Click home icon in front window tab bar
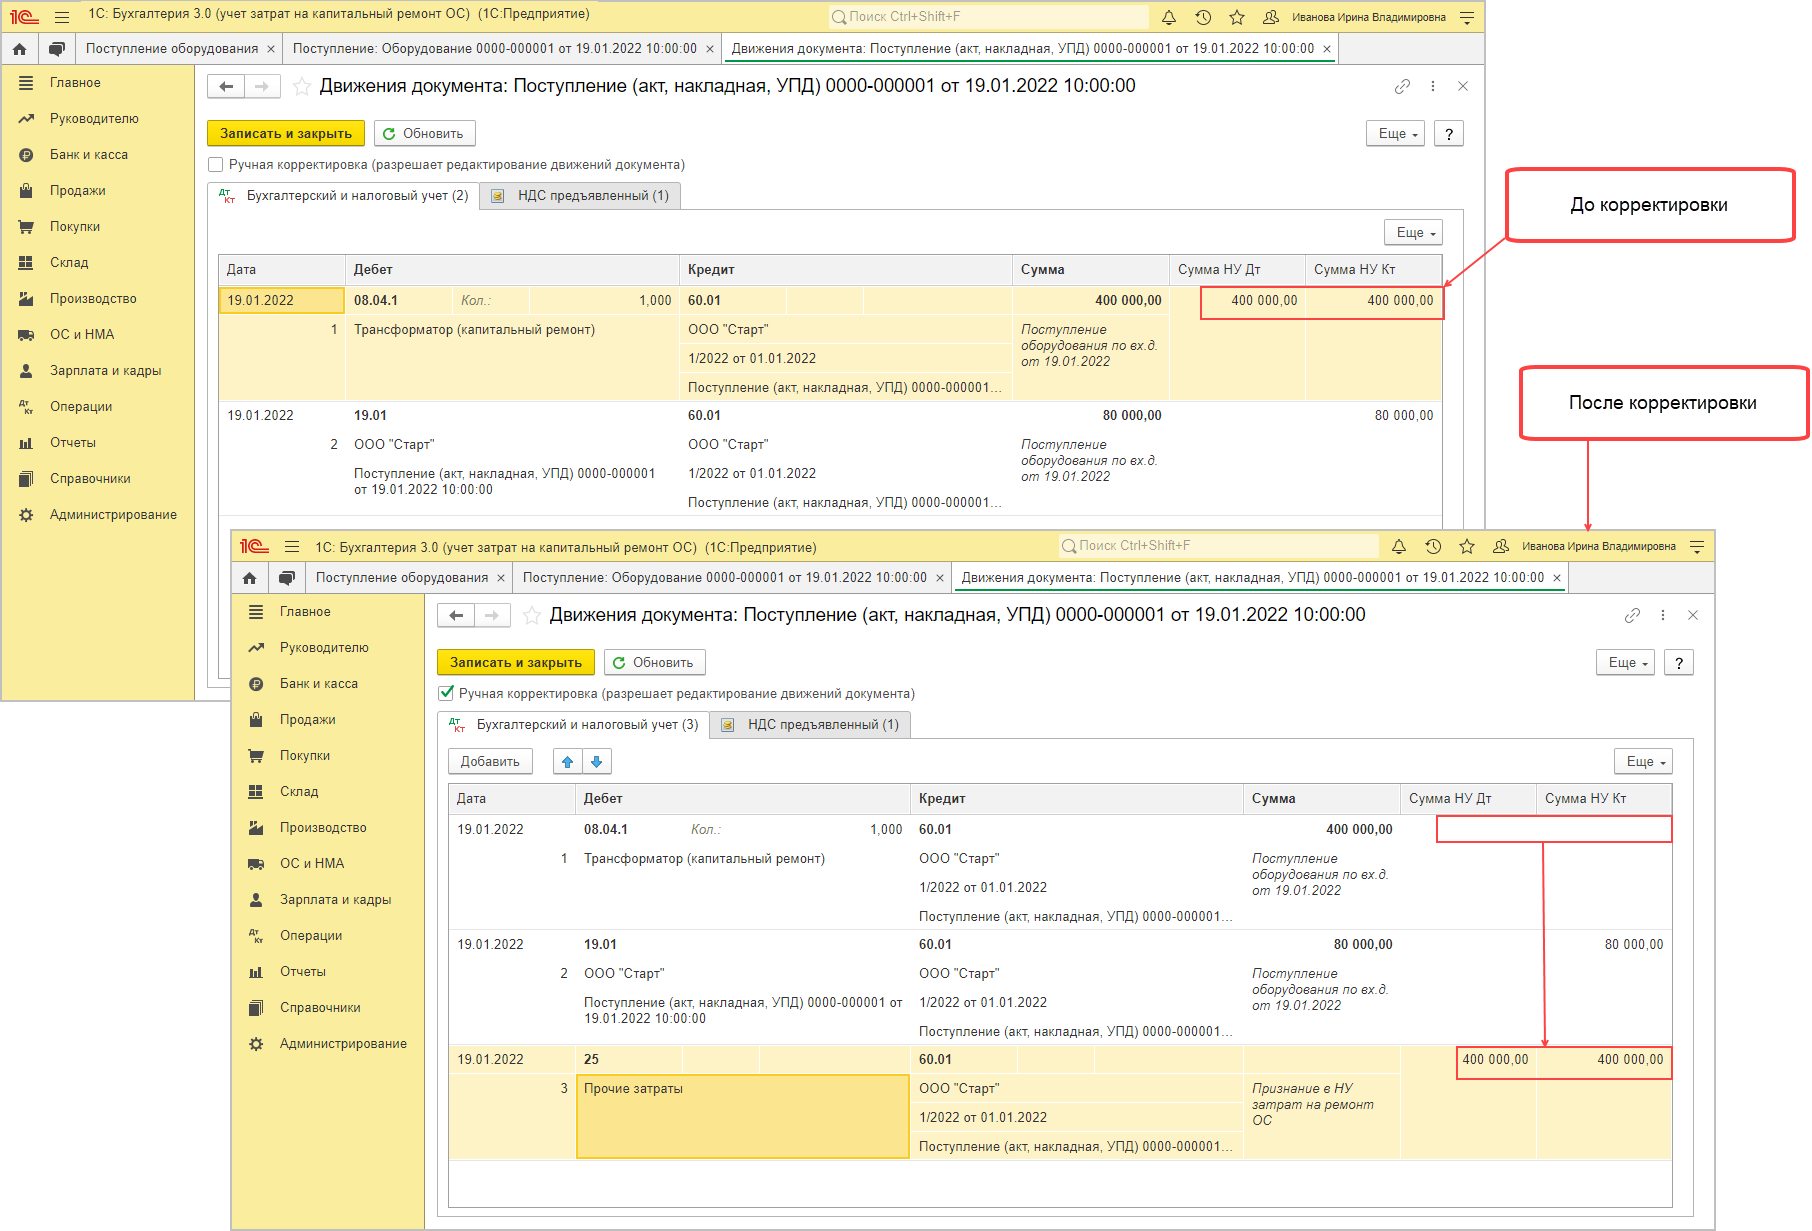Image resolution: width=1812 pixels, height=1231 pixels. pyautogui.click(x=250, y=577)
